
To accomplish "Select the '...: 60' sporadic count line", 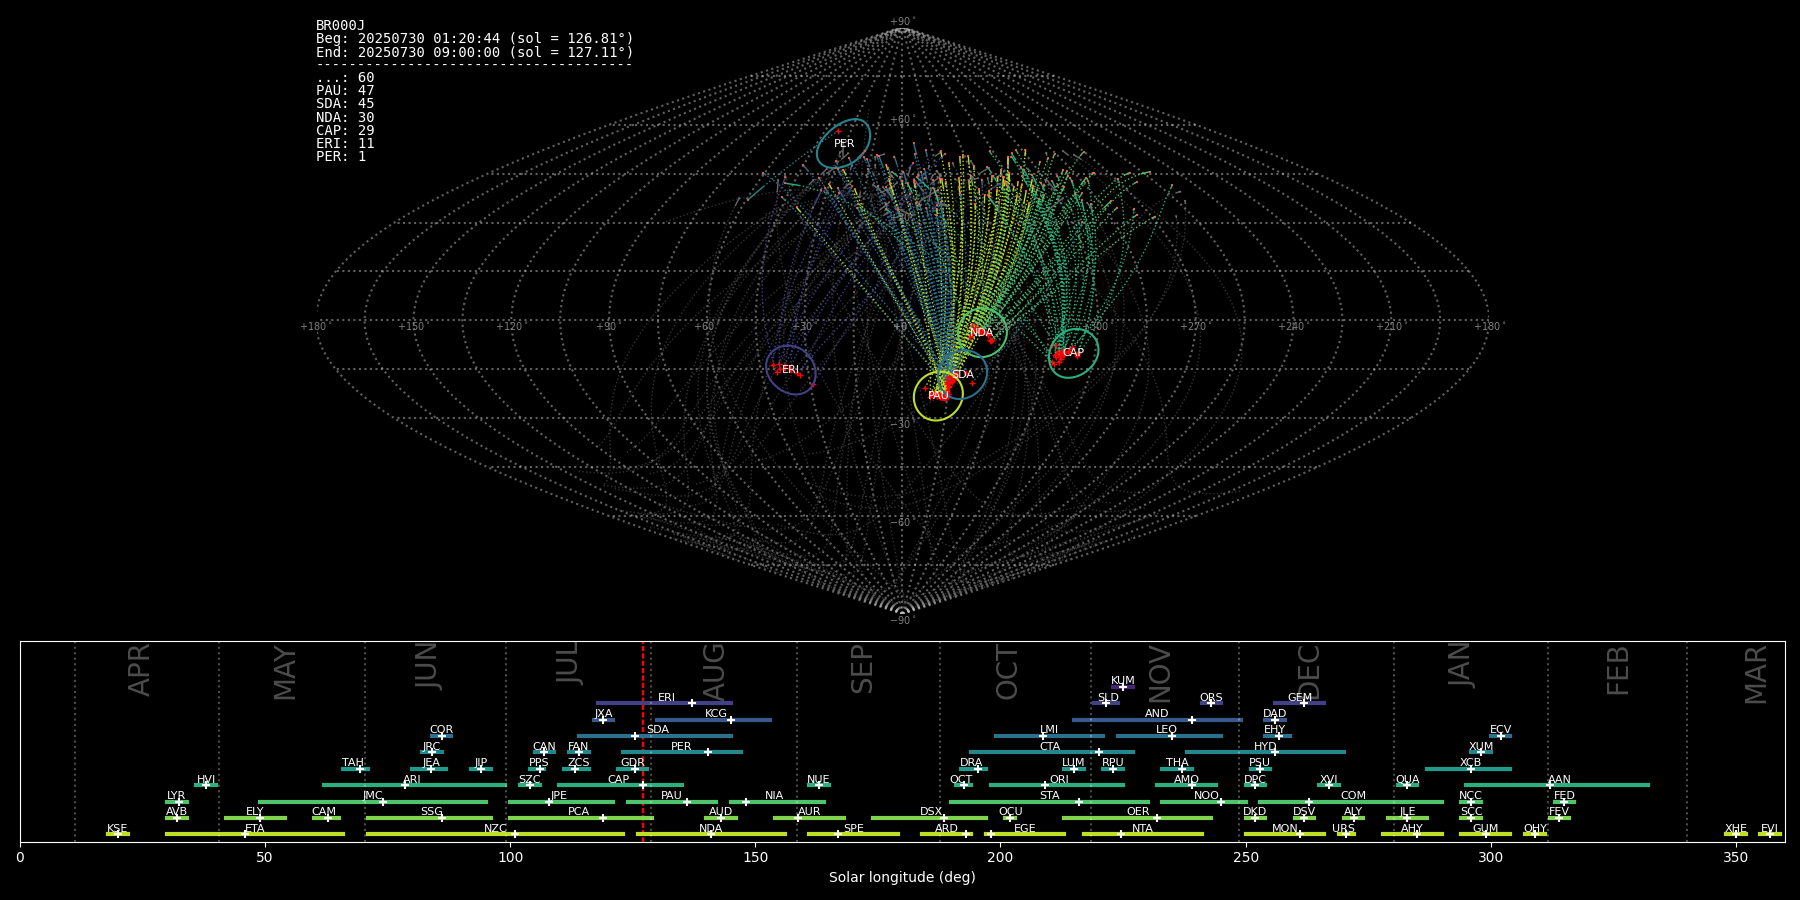I will pyautogui.click(x=345, y=77).
